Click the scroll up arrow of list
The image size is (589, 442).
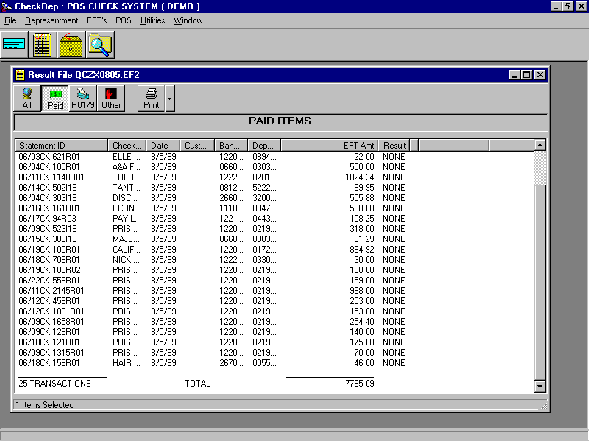click(540, 145)
